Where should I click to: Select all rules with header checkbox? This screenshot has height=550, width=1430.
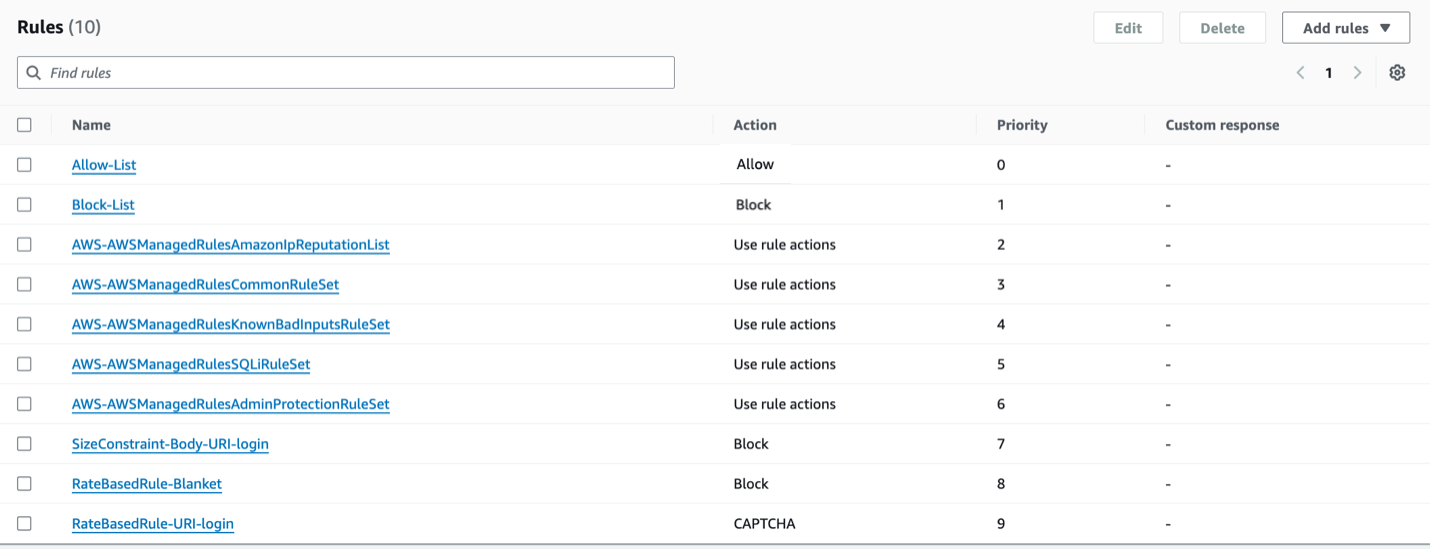point(24,125)
